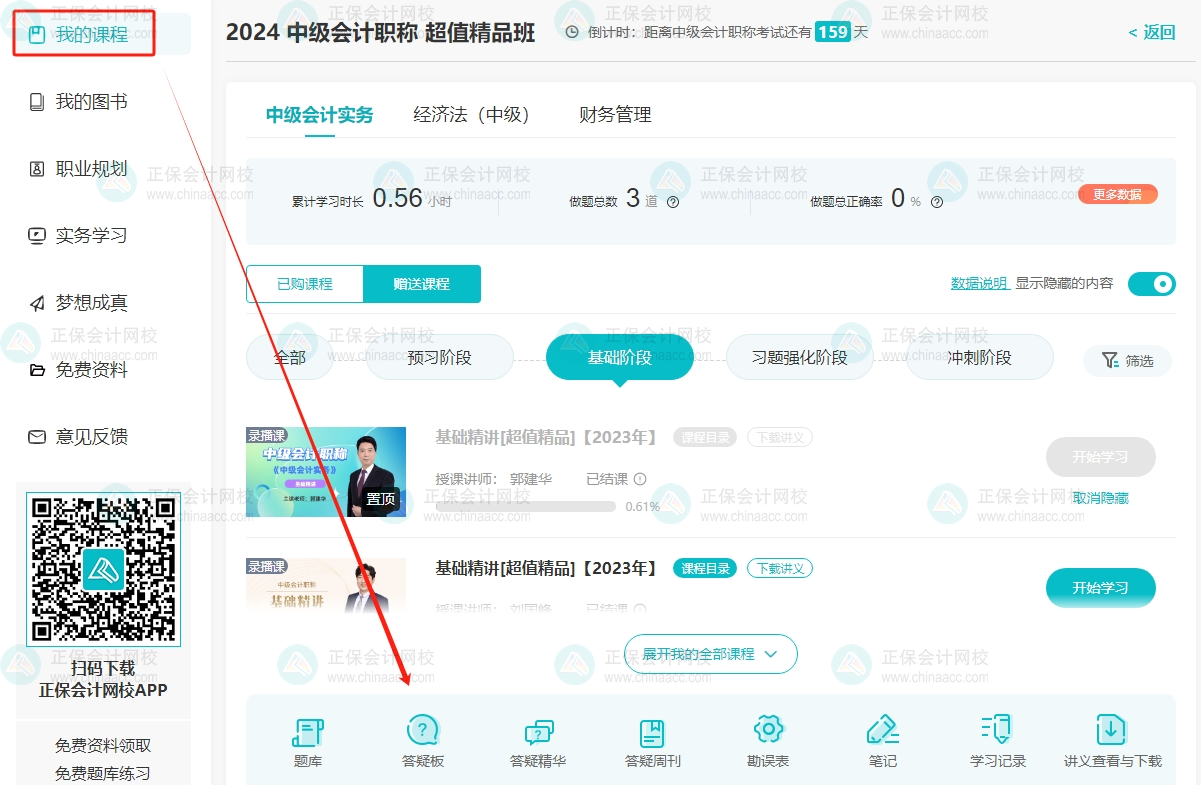Click the 0.61% course progress bar

click(525, 506)
